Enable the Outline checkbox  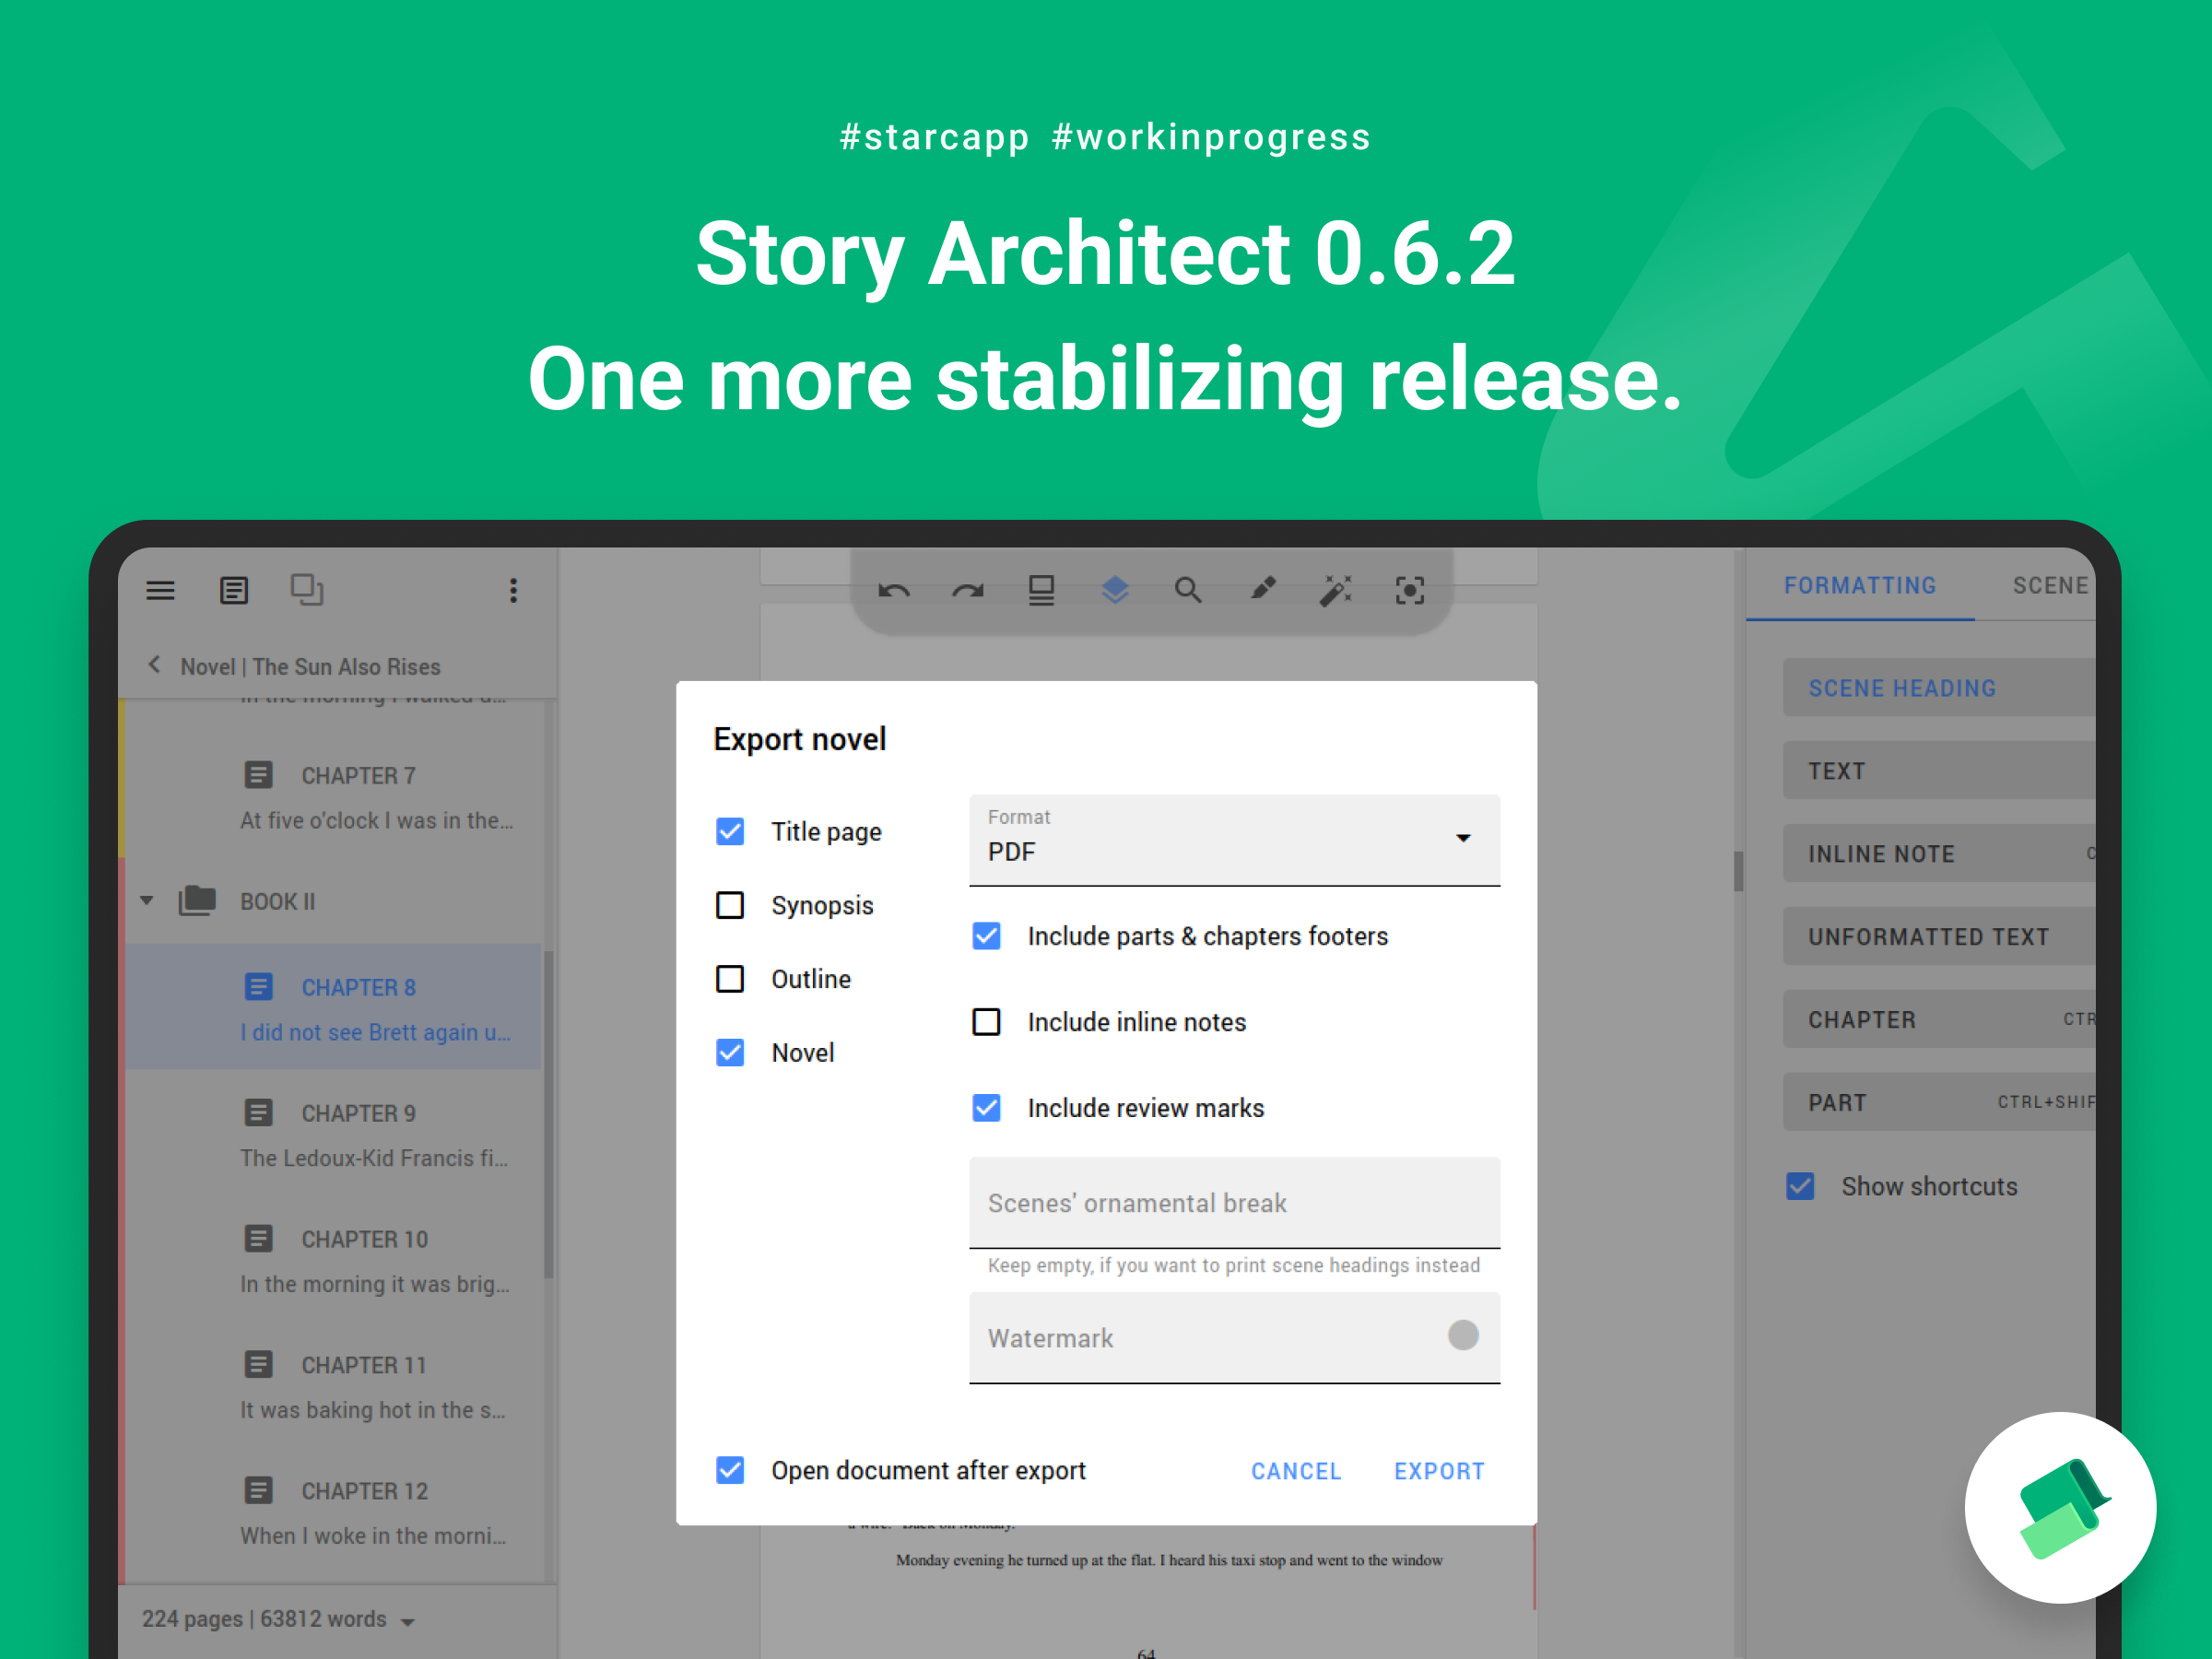730,979
